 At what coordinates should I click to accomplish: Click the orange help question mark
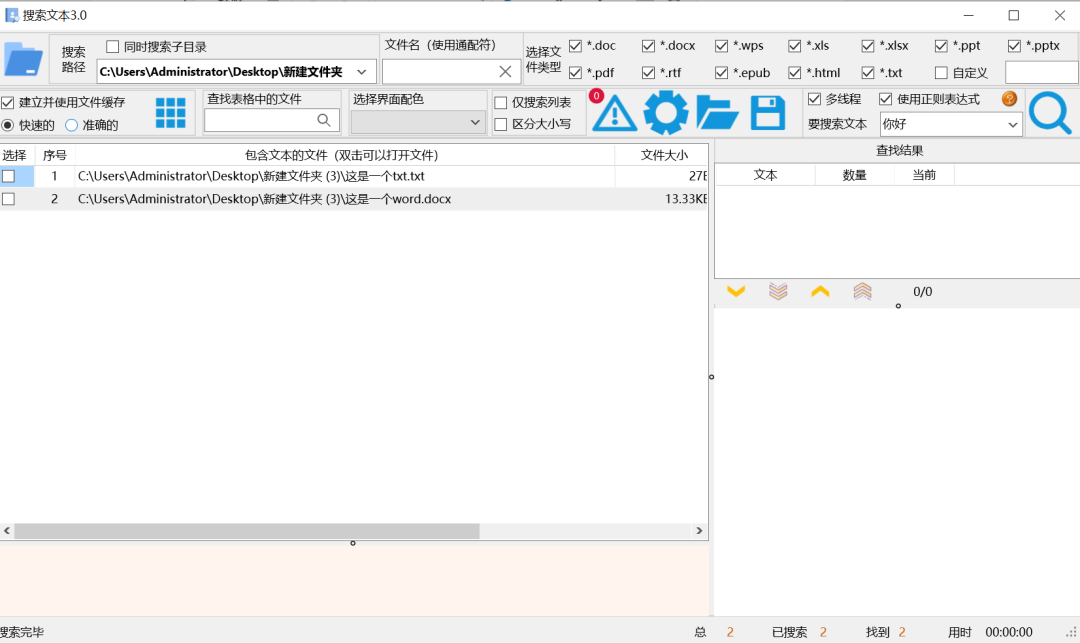pos(1009,99)
